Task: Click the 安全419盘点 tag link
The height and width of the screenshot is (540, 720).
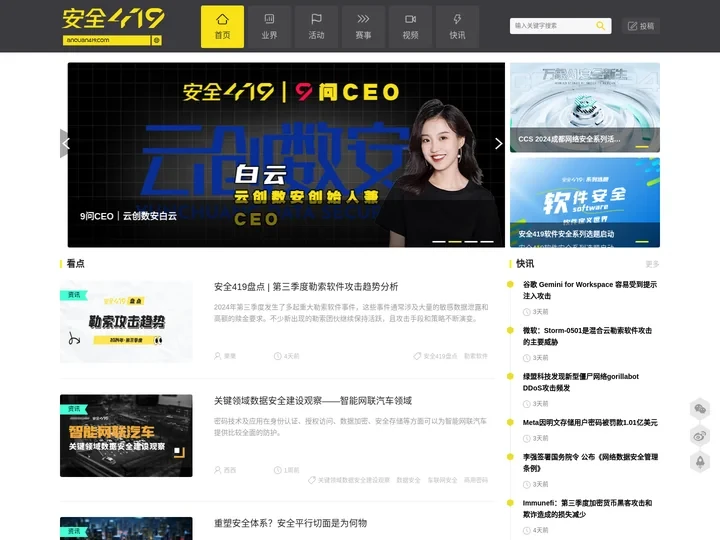Action: tap(440, 356)
